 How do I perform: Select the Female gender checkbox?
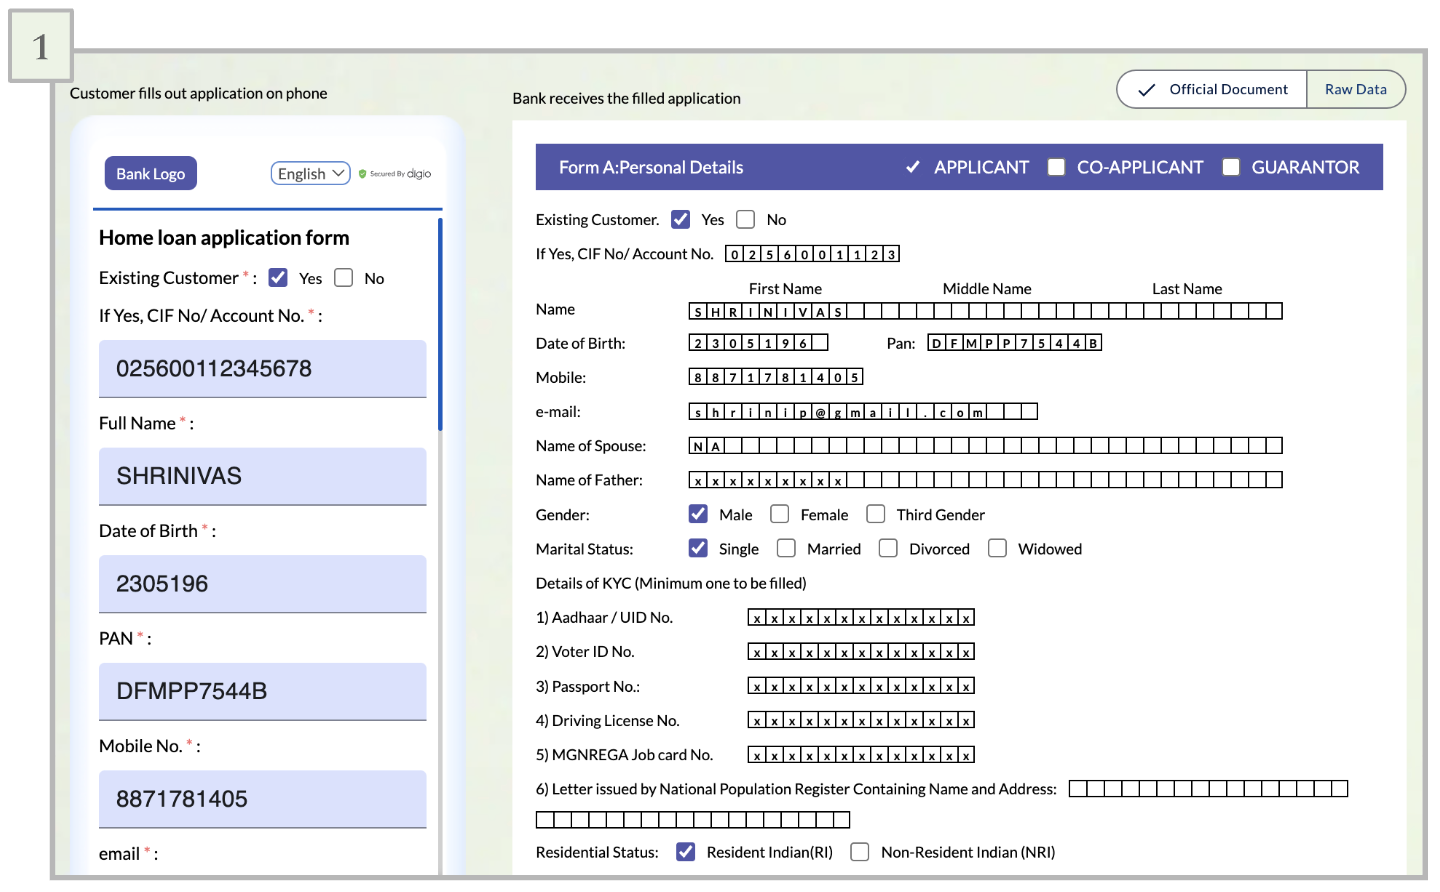pos(780,514)
